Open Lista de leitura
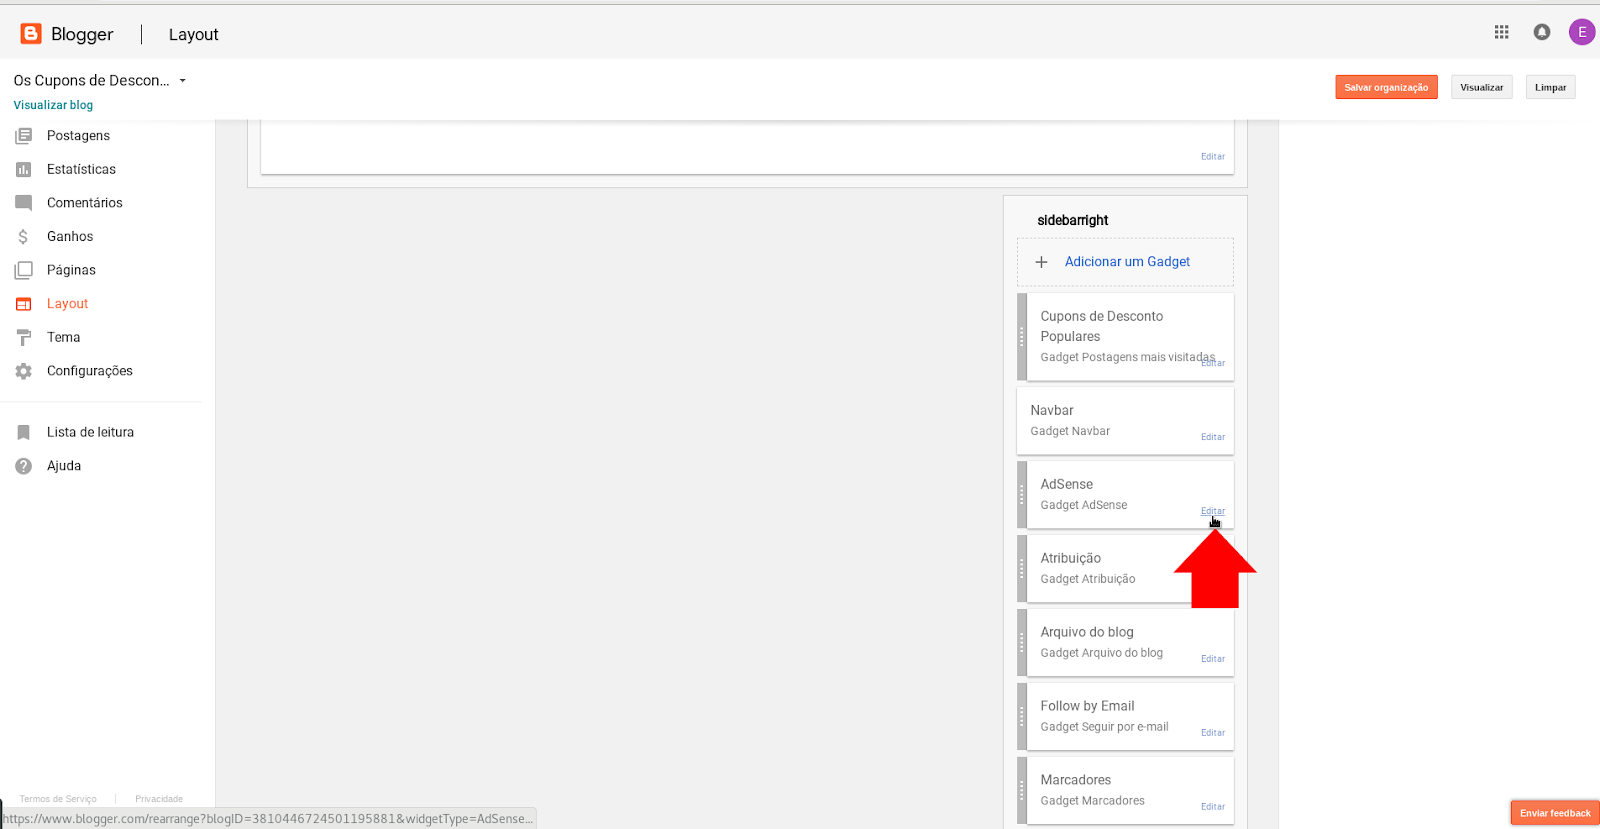 tap(90, 433)
